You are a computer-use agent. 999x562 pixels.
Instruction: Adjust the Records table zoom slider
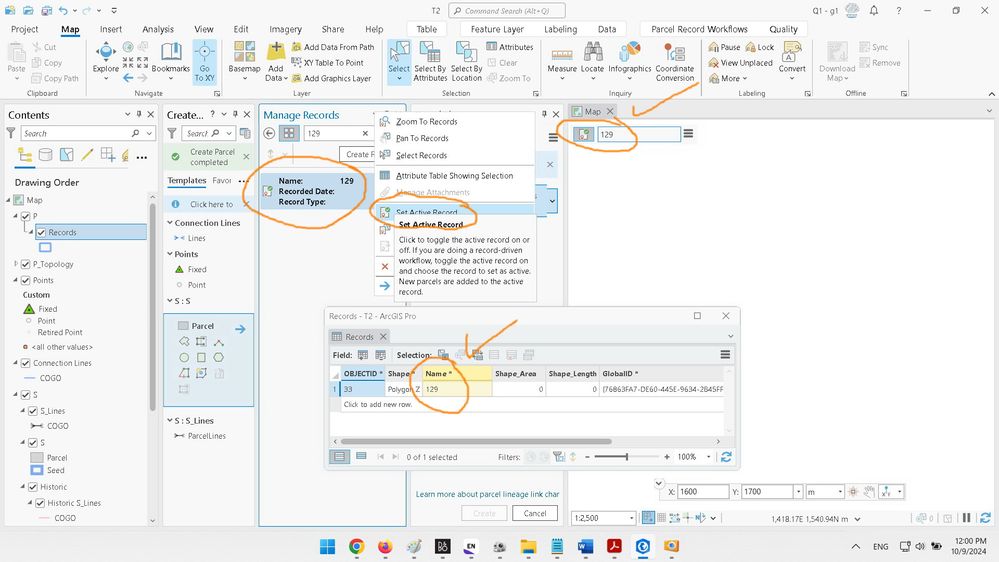coord(627,457)
